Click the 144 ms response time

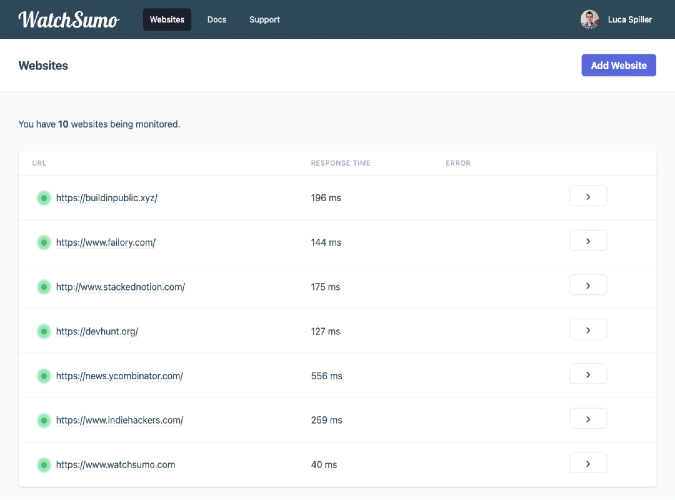326,242
